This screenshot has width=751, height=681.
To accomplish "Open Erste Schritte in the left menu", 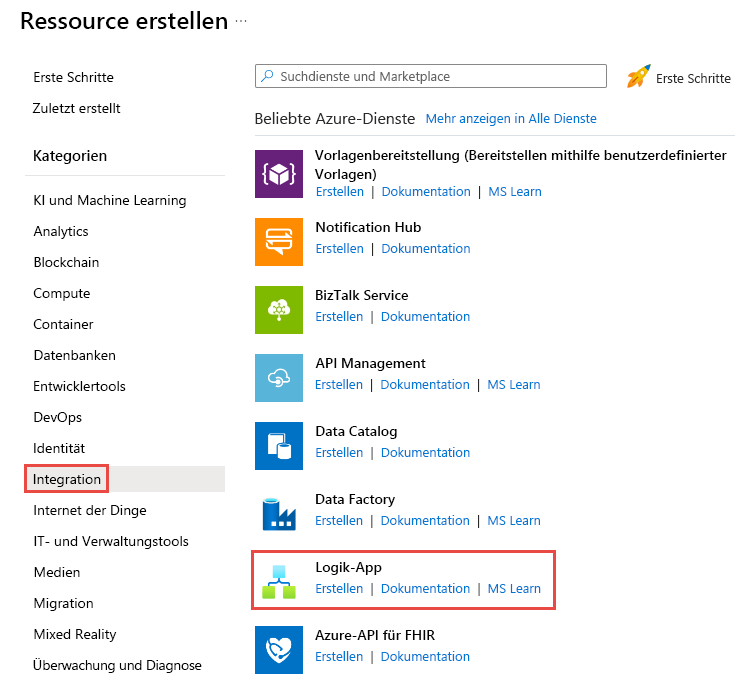I will coord(73,77).
